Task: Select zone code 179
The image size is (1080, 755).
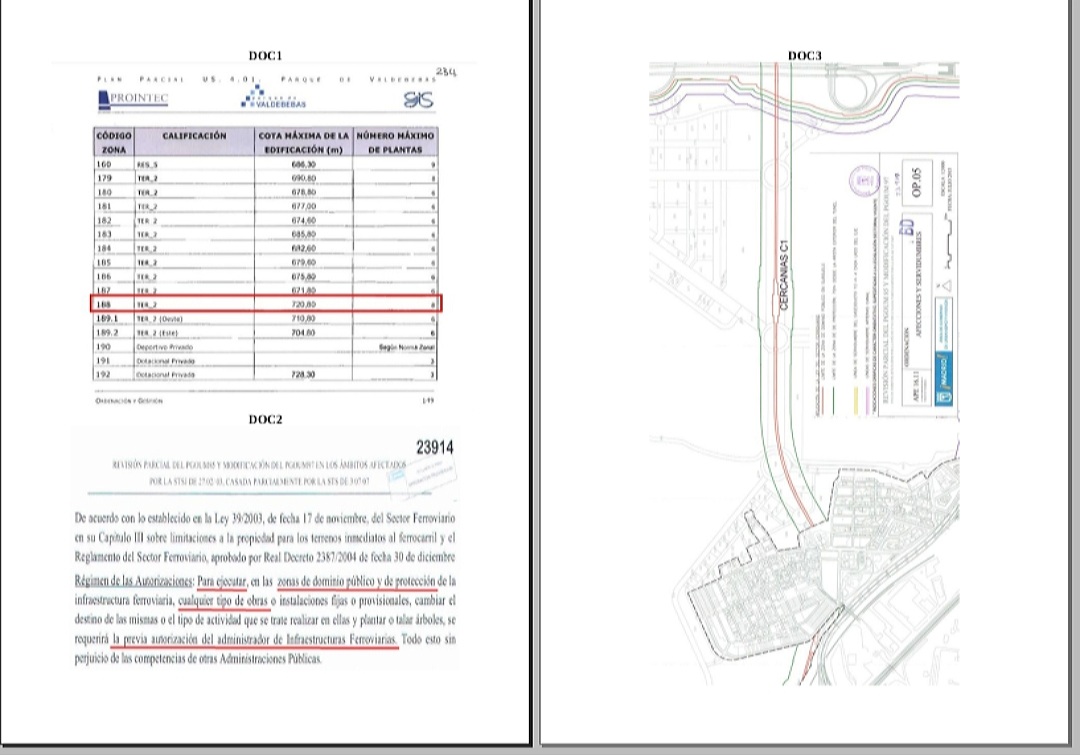Action: coord(104,178)
